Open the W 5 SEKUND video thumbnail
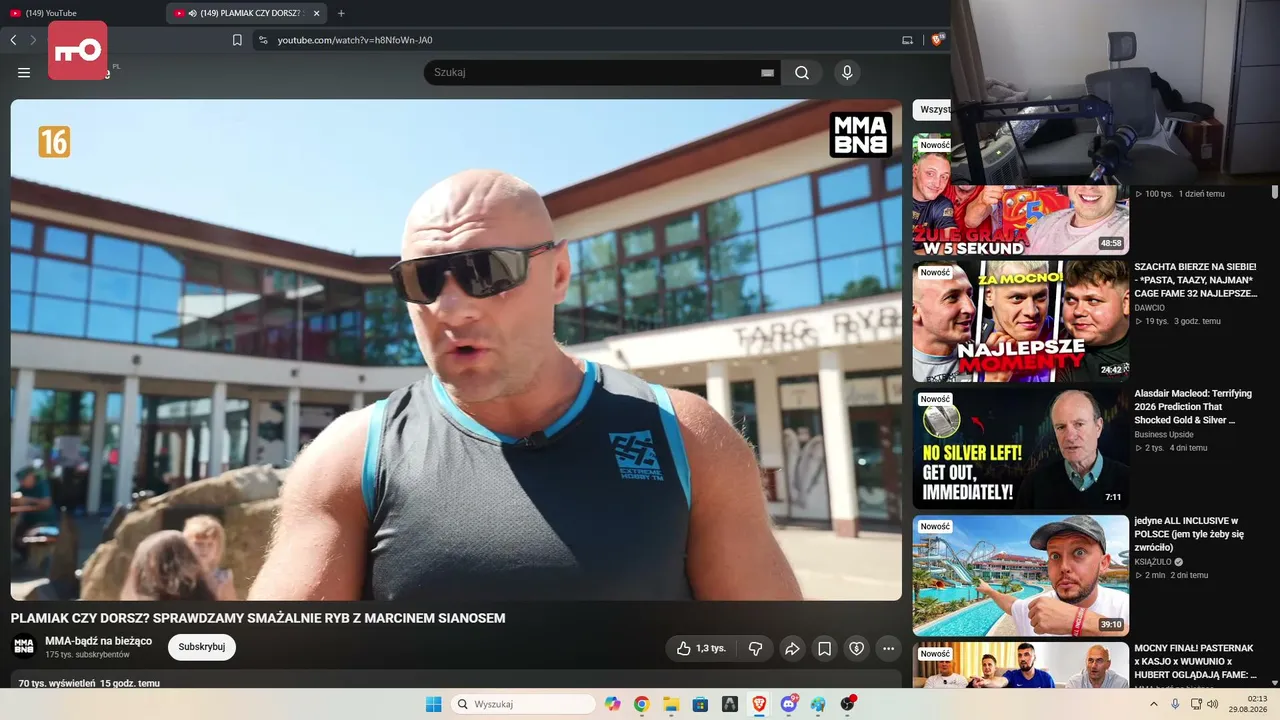Image resolution: width=1280 pixels, height=720 pixels. point(1021,195)
